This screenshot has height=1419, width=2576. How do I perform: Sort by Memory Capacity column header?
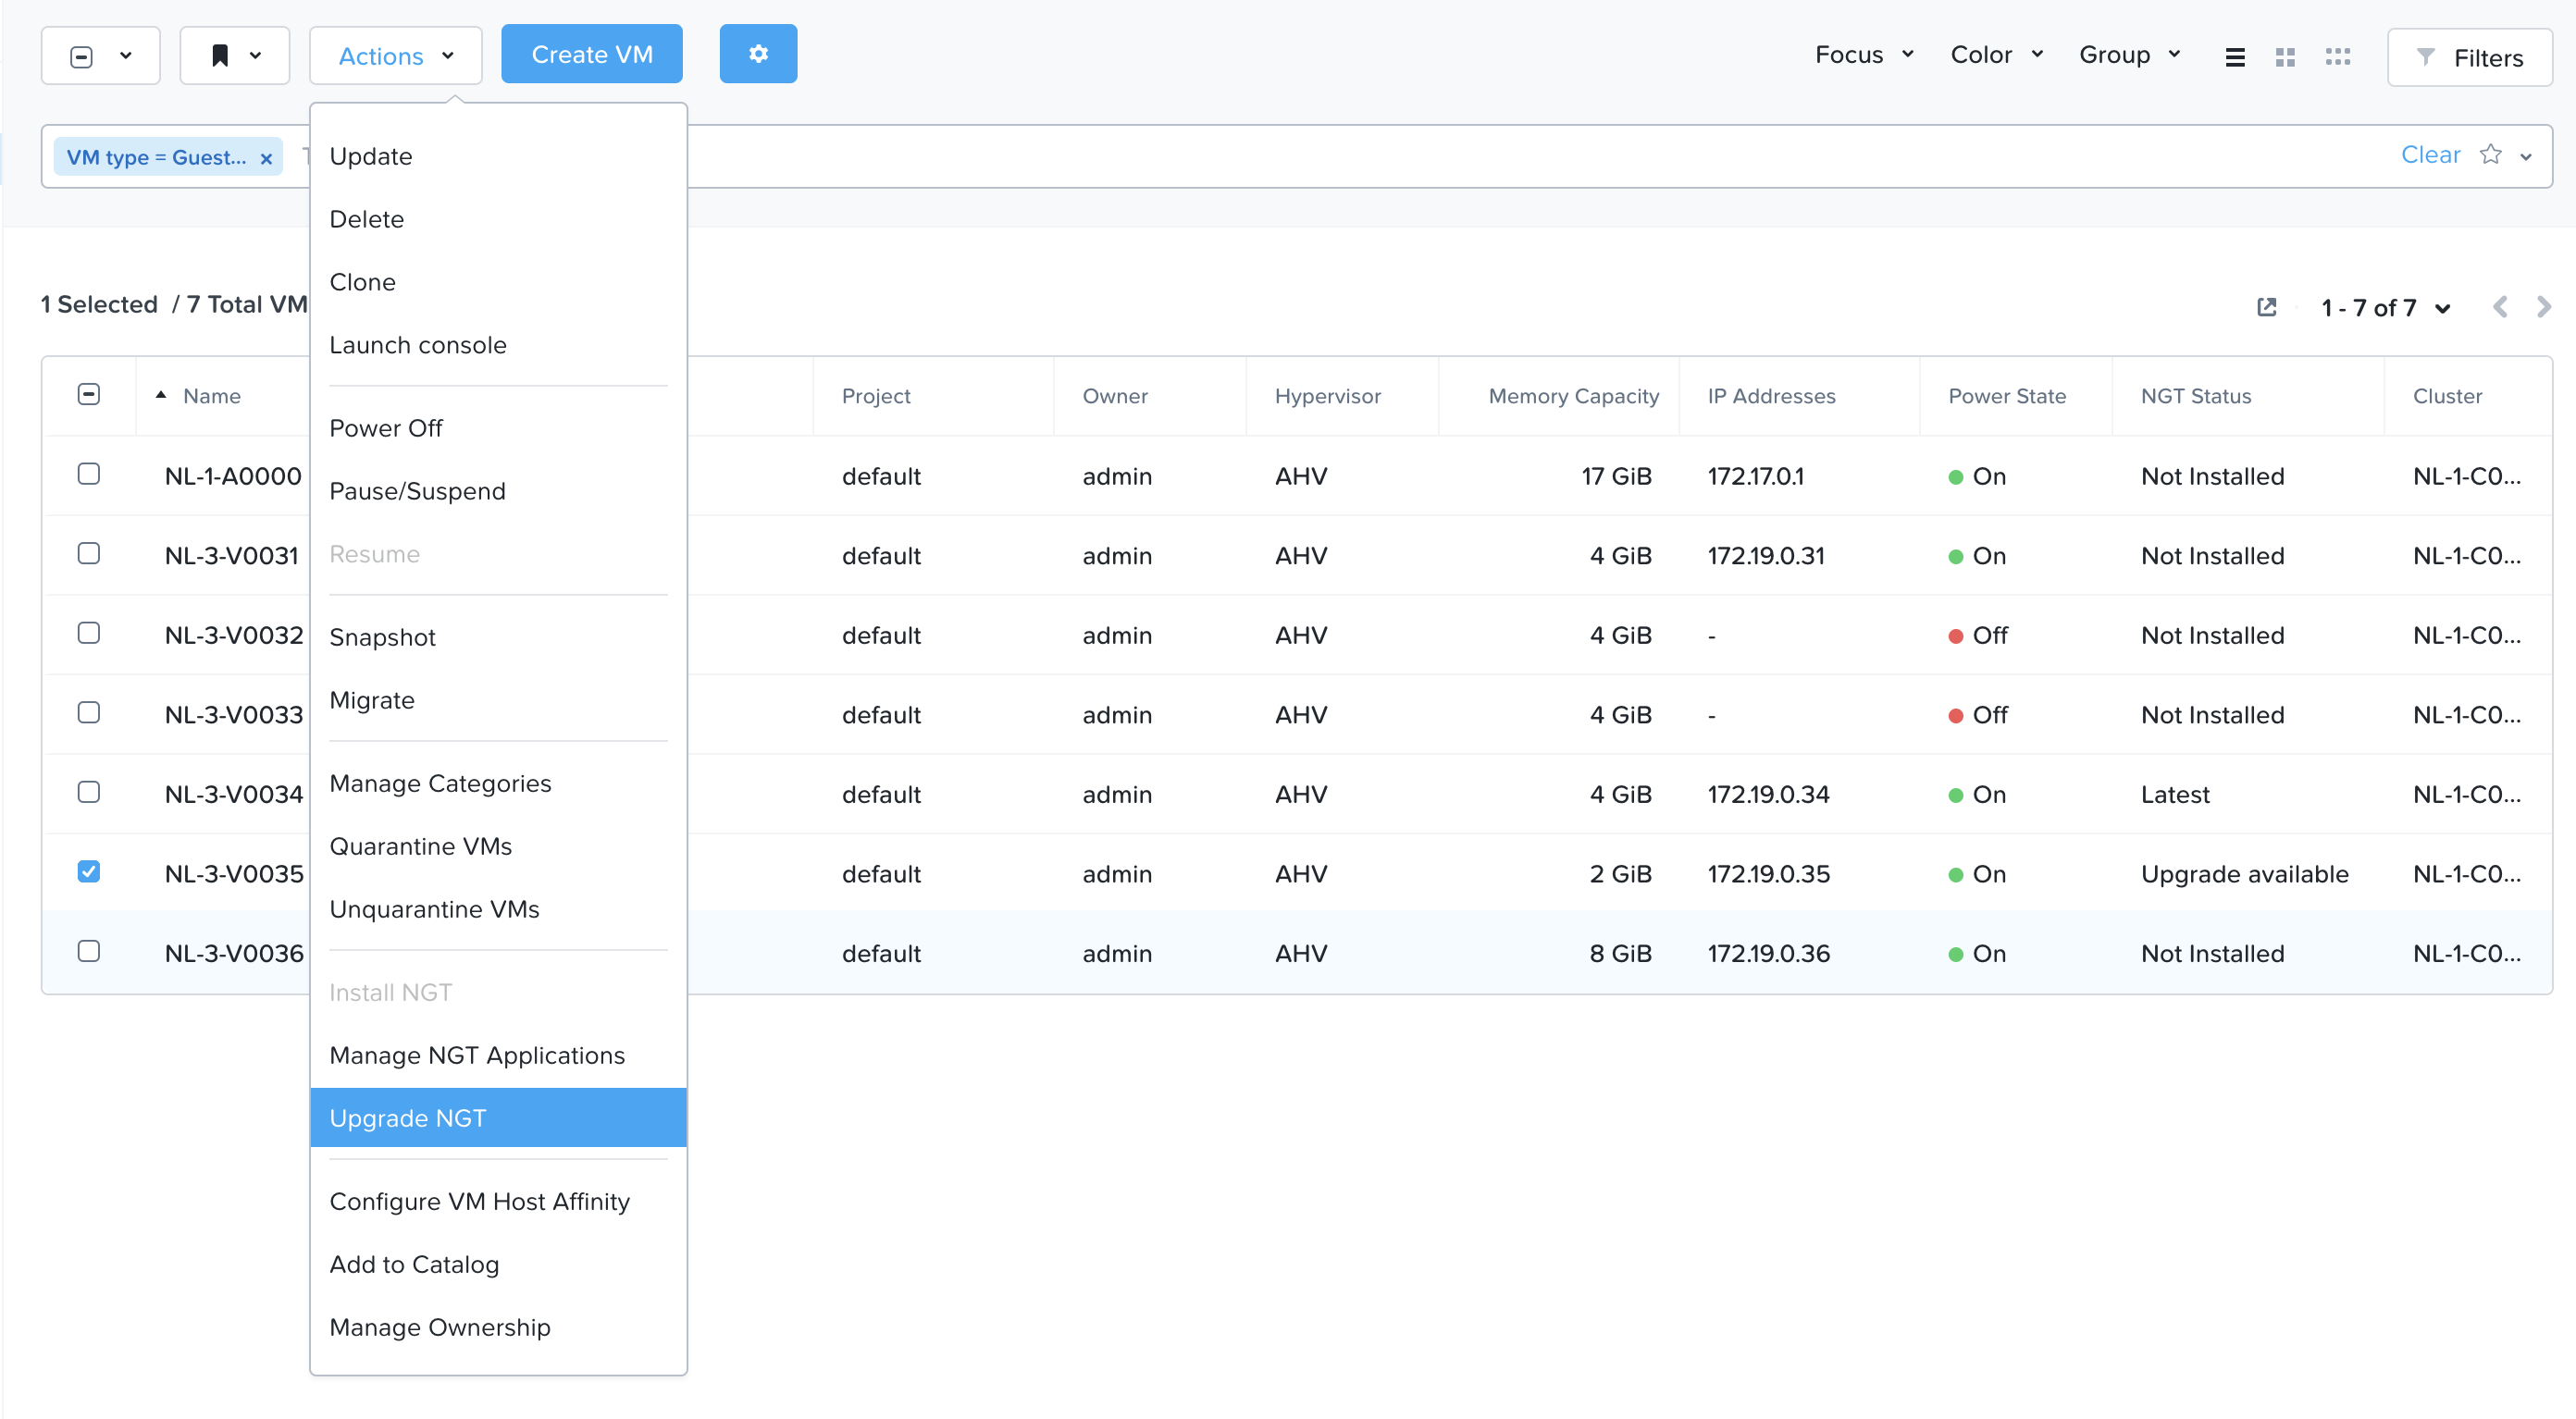[x=1573, y=396]
